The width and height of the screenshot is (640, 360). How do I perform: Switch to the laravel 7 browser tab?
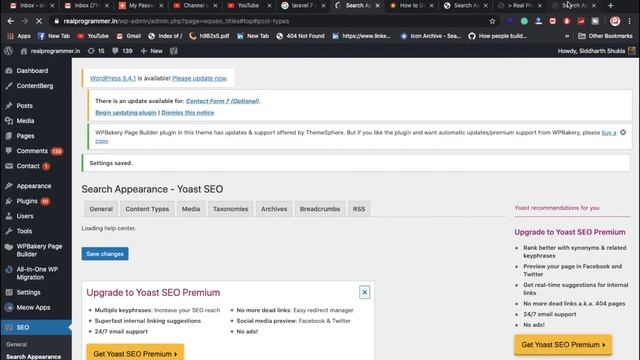[302, 5]
